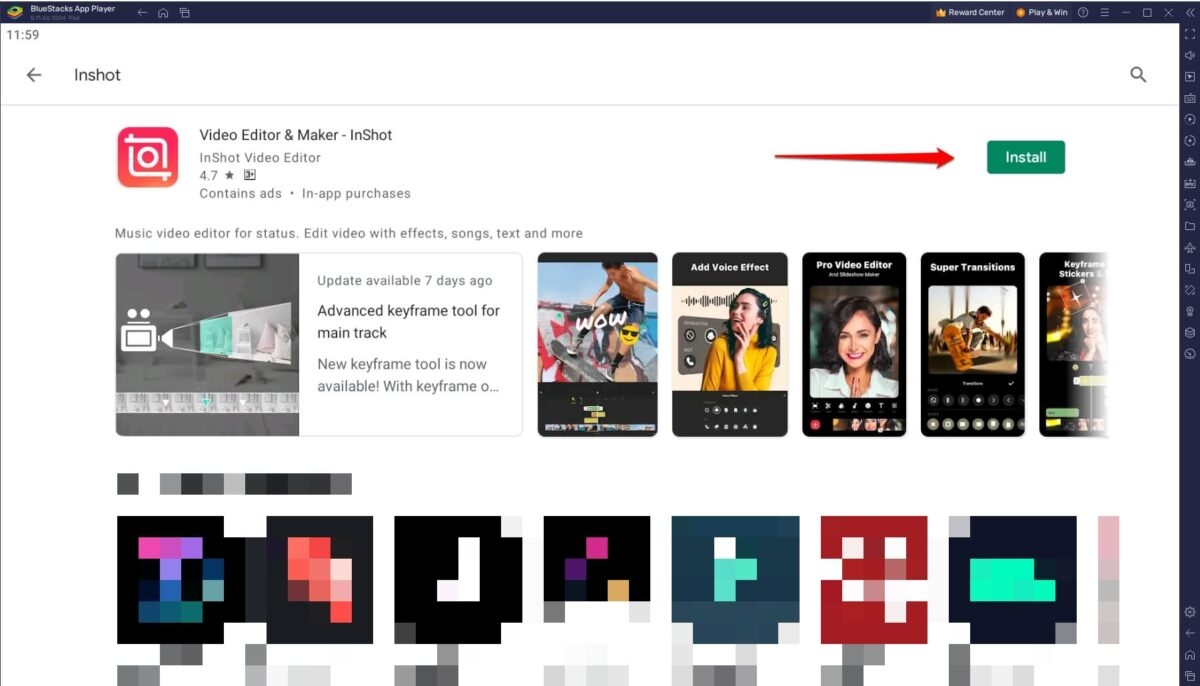This screenshot has height=686, width=1200.
Task: Click Install for InShot Video Editor
Action: tap(1026, 157)
